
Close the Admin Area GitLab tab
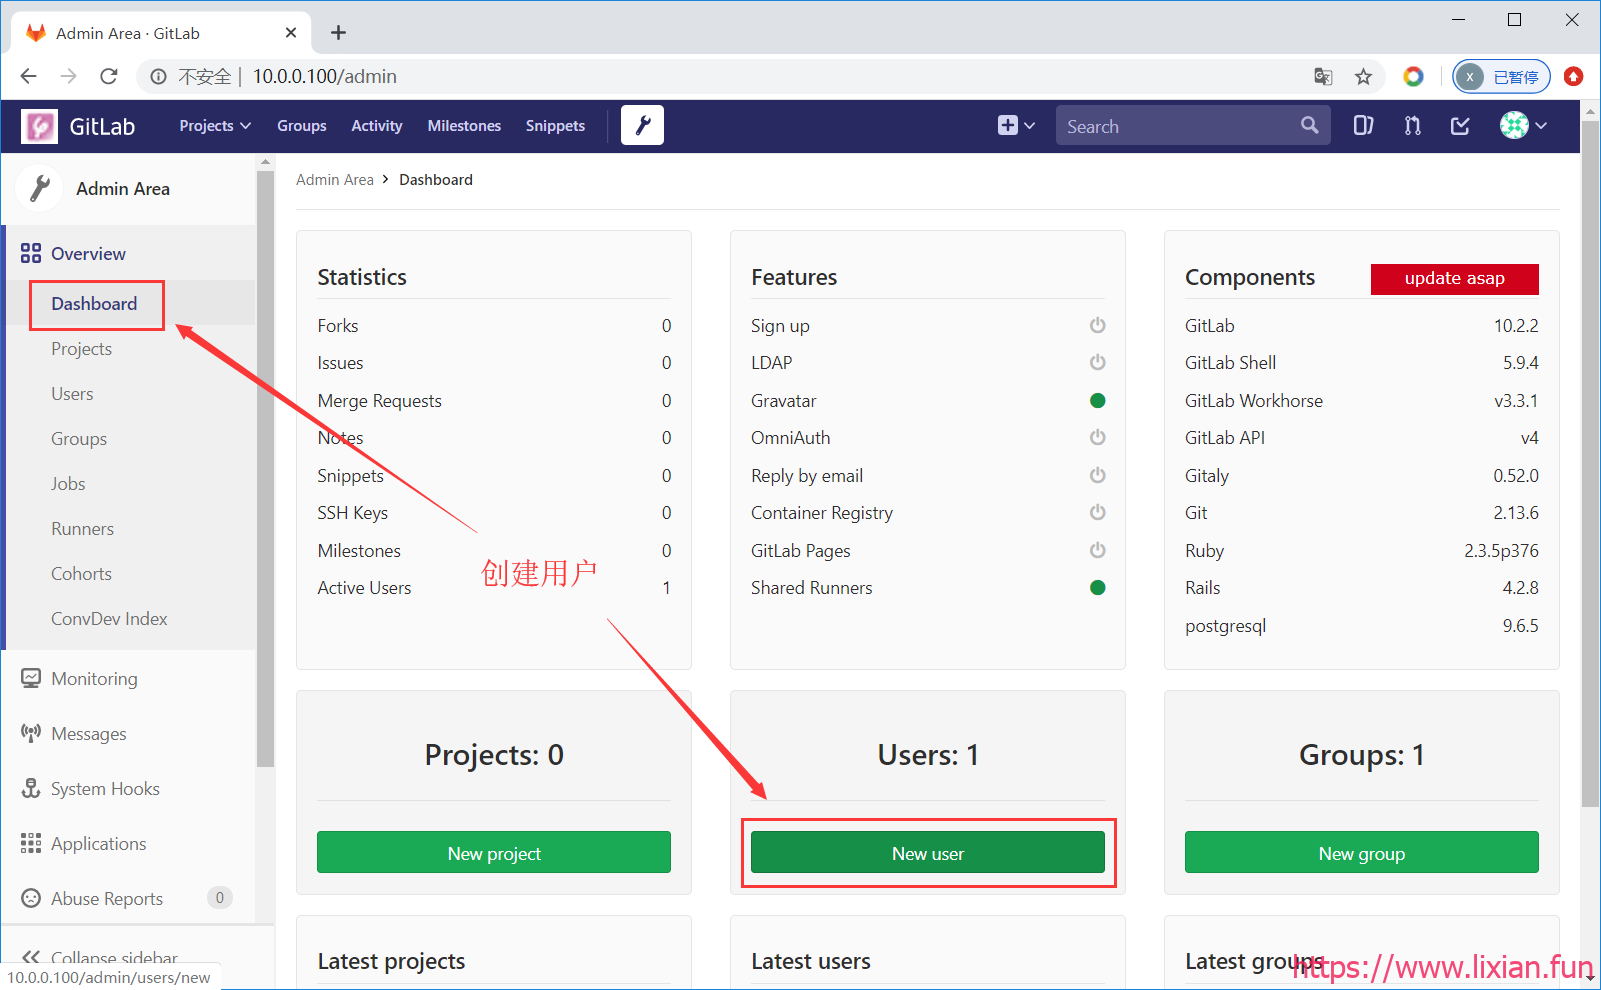point(291,33)
